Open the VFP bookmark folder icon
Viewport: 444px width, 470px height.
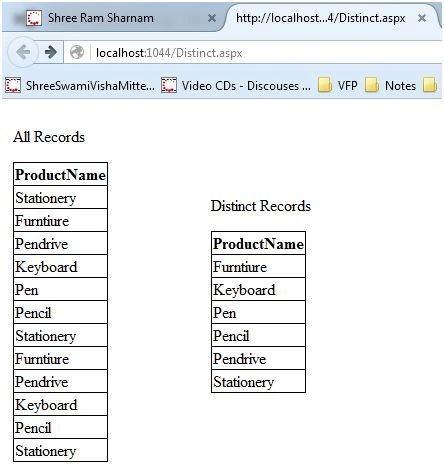pos(325,85)
